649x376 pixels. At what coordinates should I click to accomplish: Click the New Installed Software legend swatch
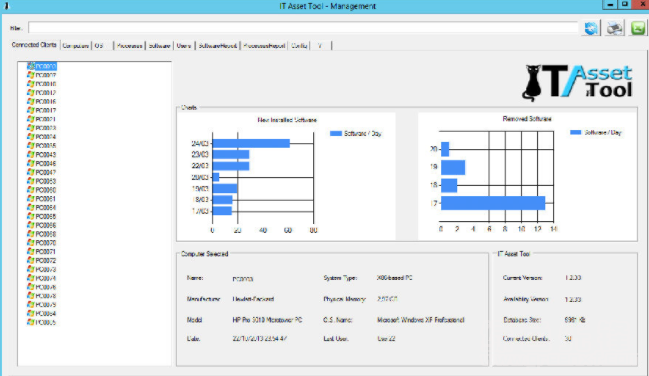click(x=336, y=133)
